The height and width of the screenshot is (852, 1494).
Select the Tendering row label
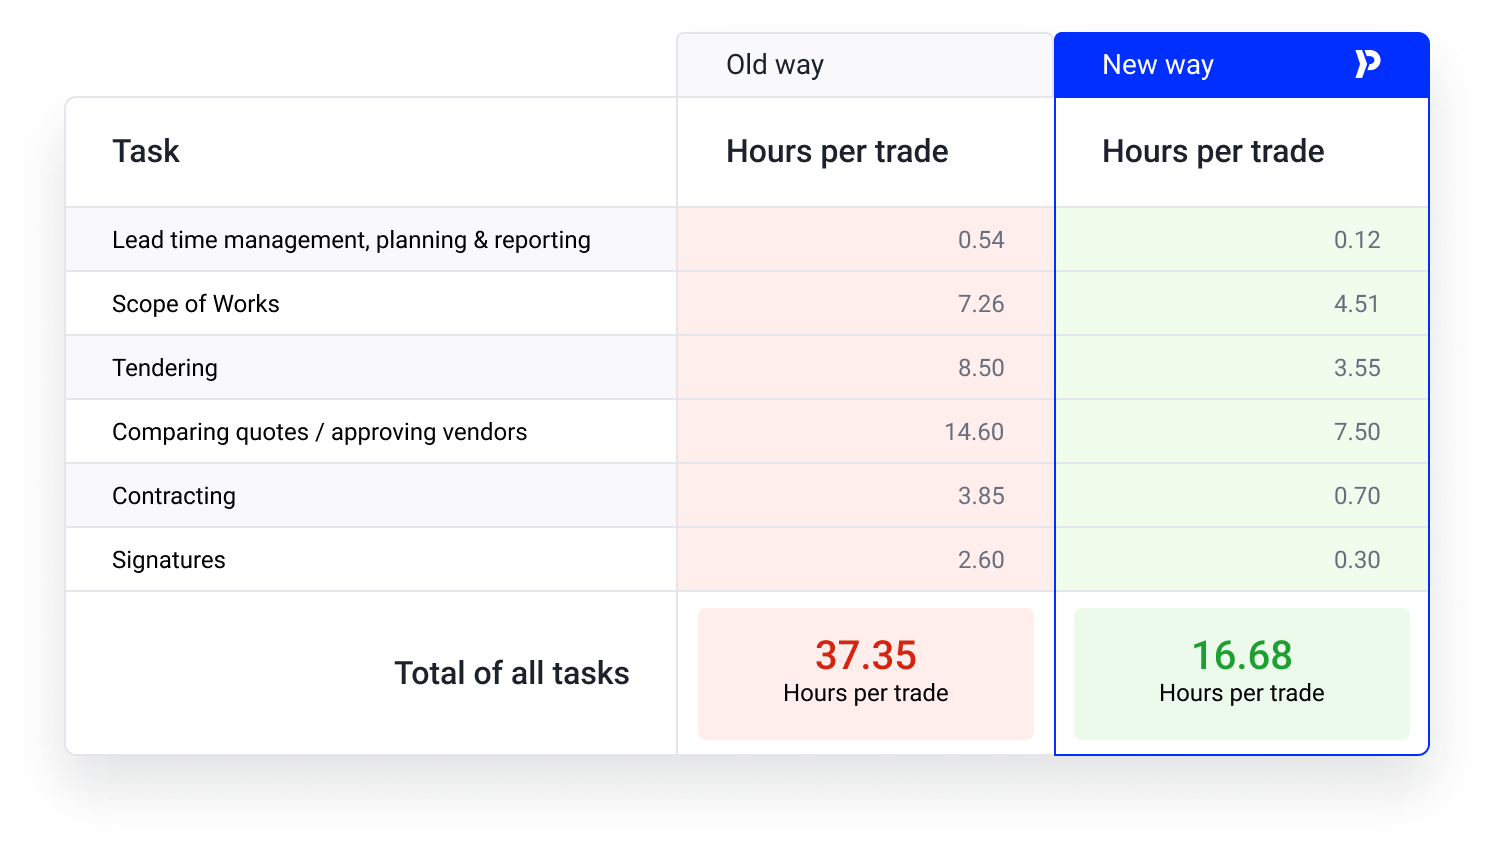(165, 368)
